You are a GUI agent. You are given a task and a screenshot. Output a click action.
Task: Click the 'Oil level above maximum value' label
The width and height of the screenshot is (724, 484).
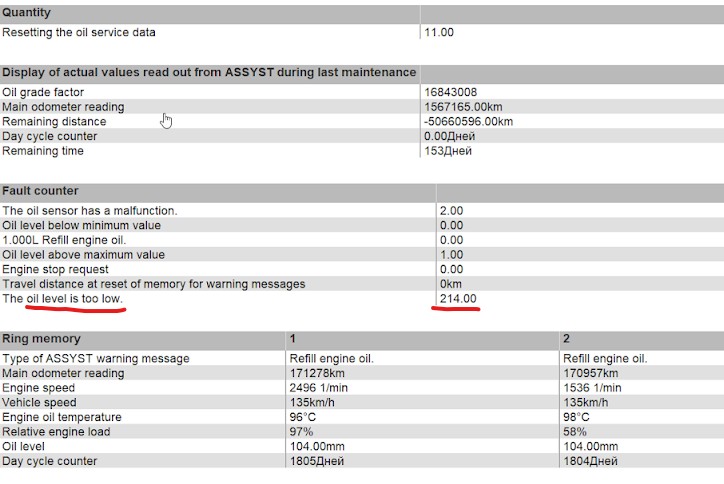click(x=83, y=255)
